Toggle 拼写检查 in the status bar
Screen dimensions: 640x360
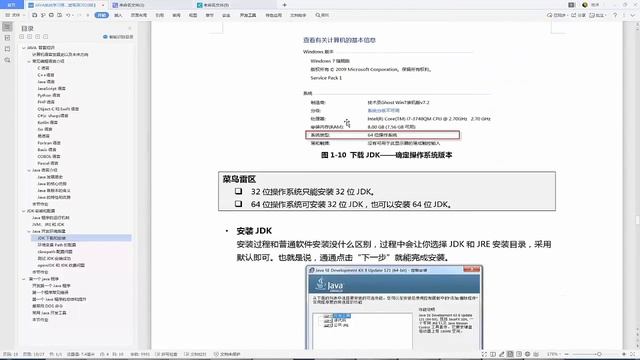pyautogui.click(x=167, y=354)
